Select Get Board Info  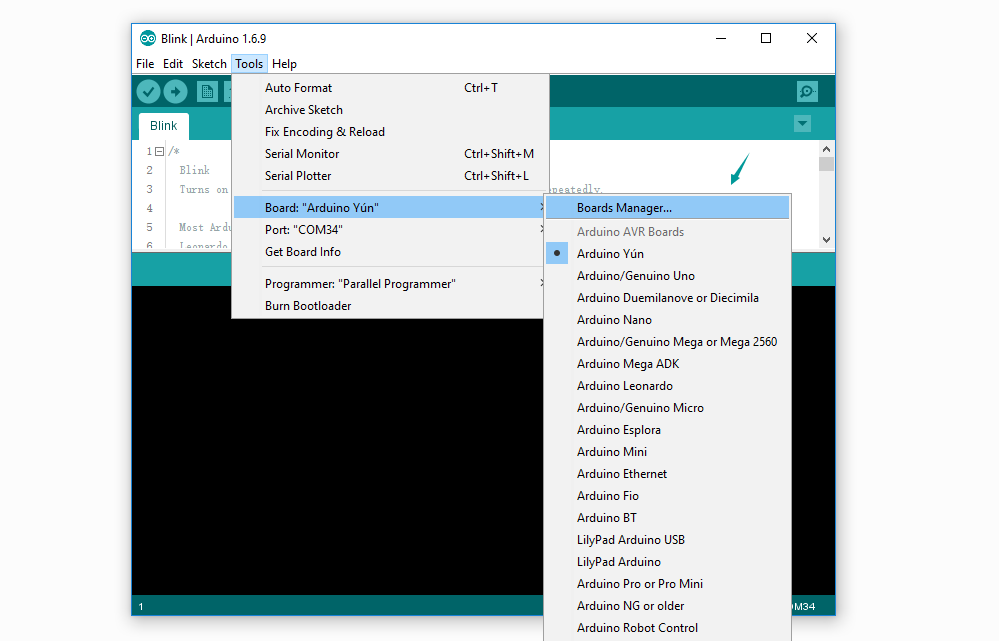coord(391,252)
